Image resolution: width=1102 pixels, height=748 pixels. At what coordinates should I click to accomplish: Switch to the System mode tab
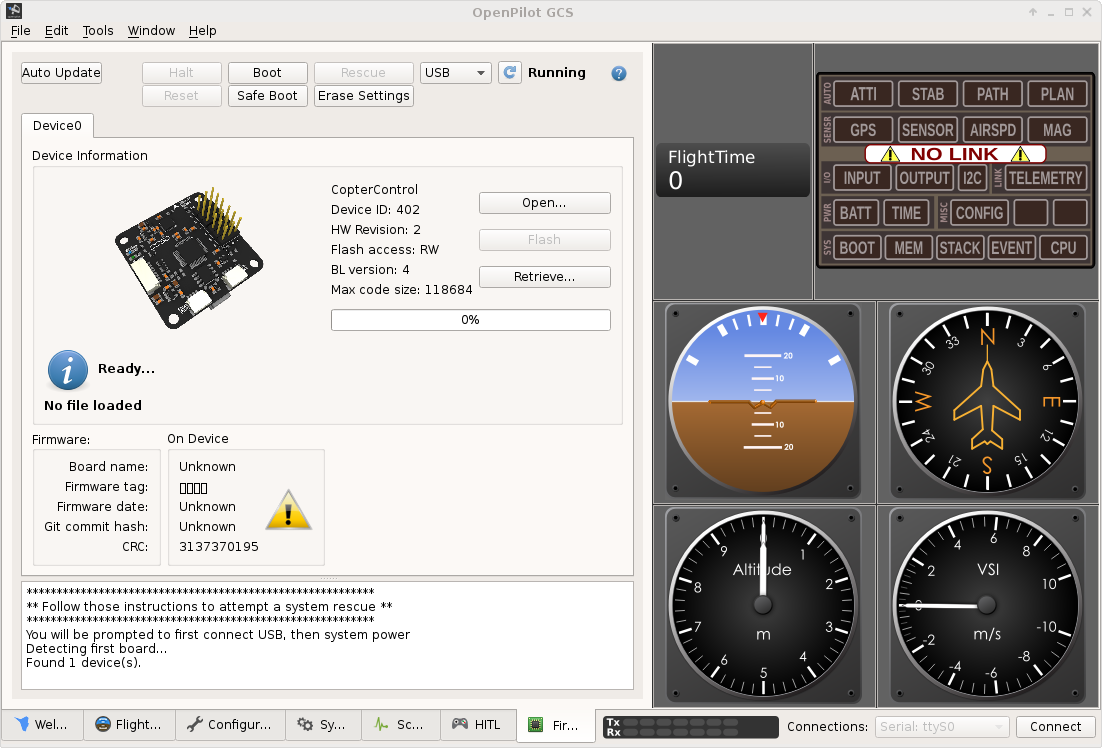323,725
